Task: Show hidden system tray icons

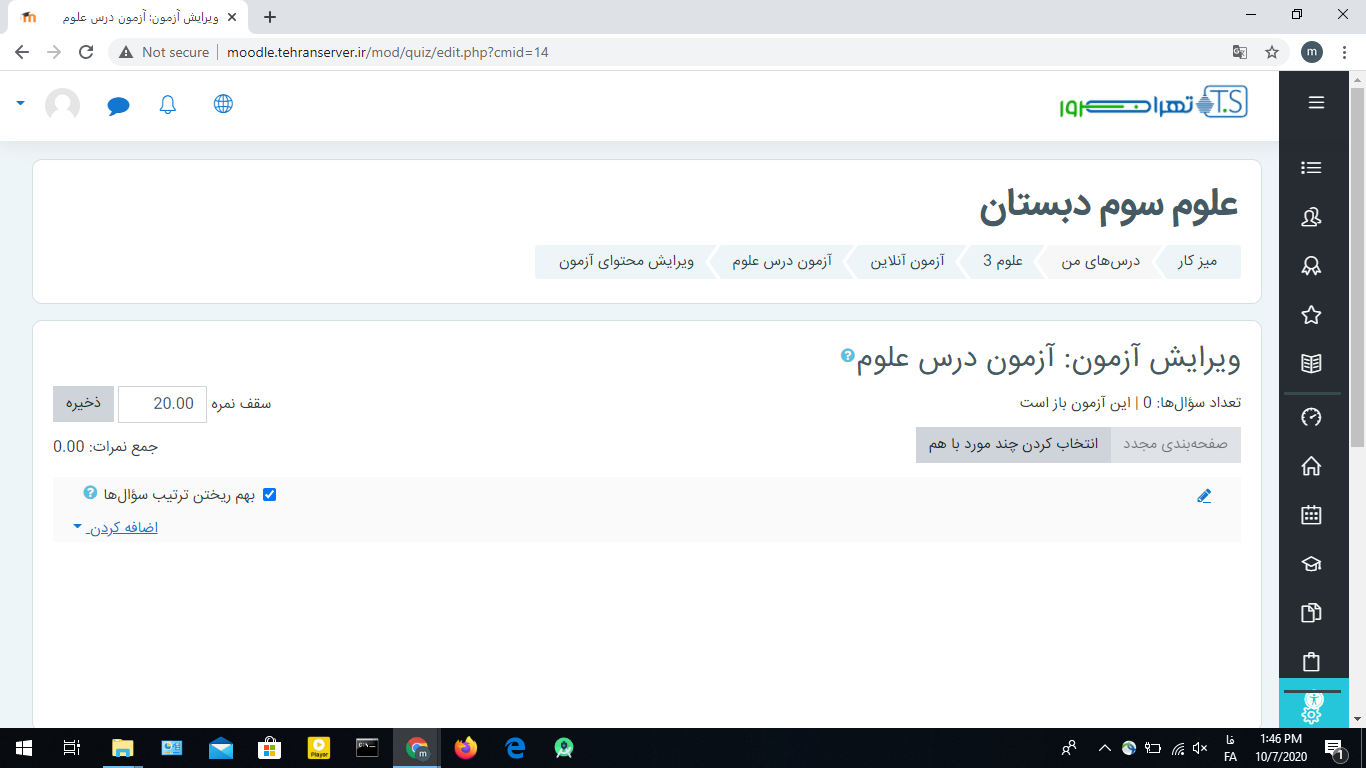Action: coord(1104,748)
